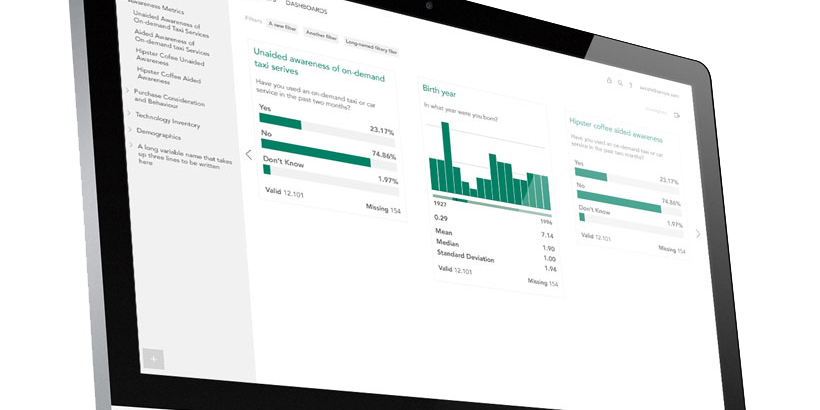Open Hipster Coffee Unaided Awareness variable
820x410 pixels.
(x=170, y=56)
